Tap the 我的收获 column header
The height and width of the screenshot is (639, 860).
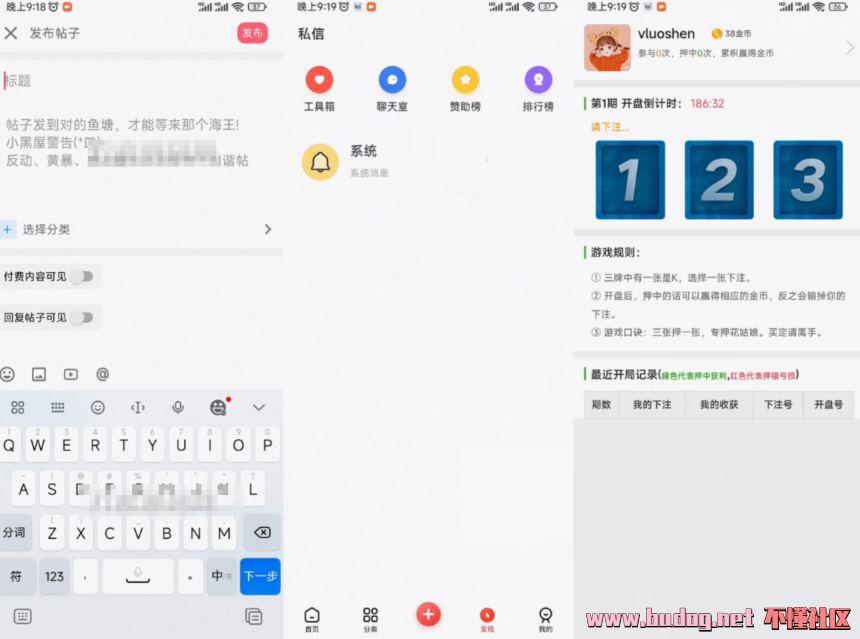(719, 405)
